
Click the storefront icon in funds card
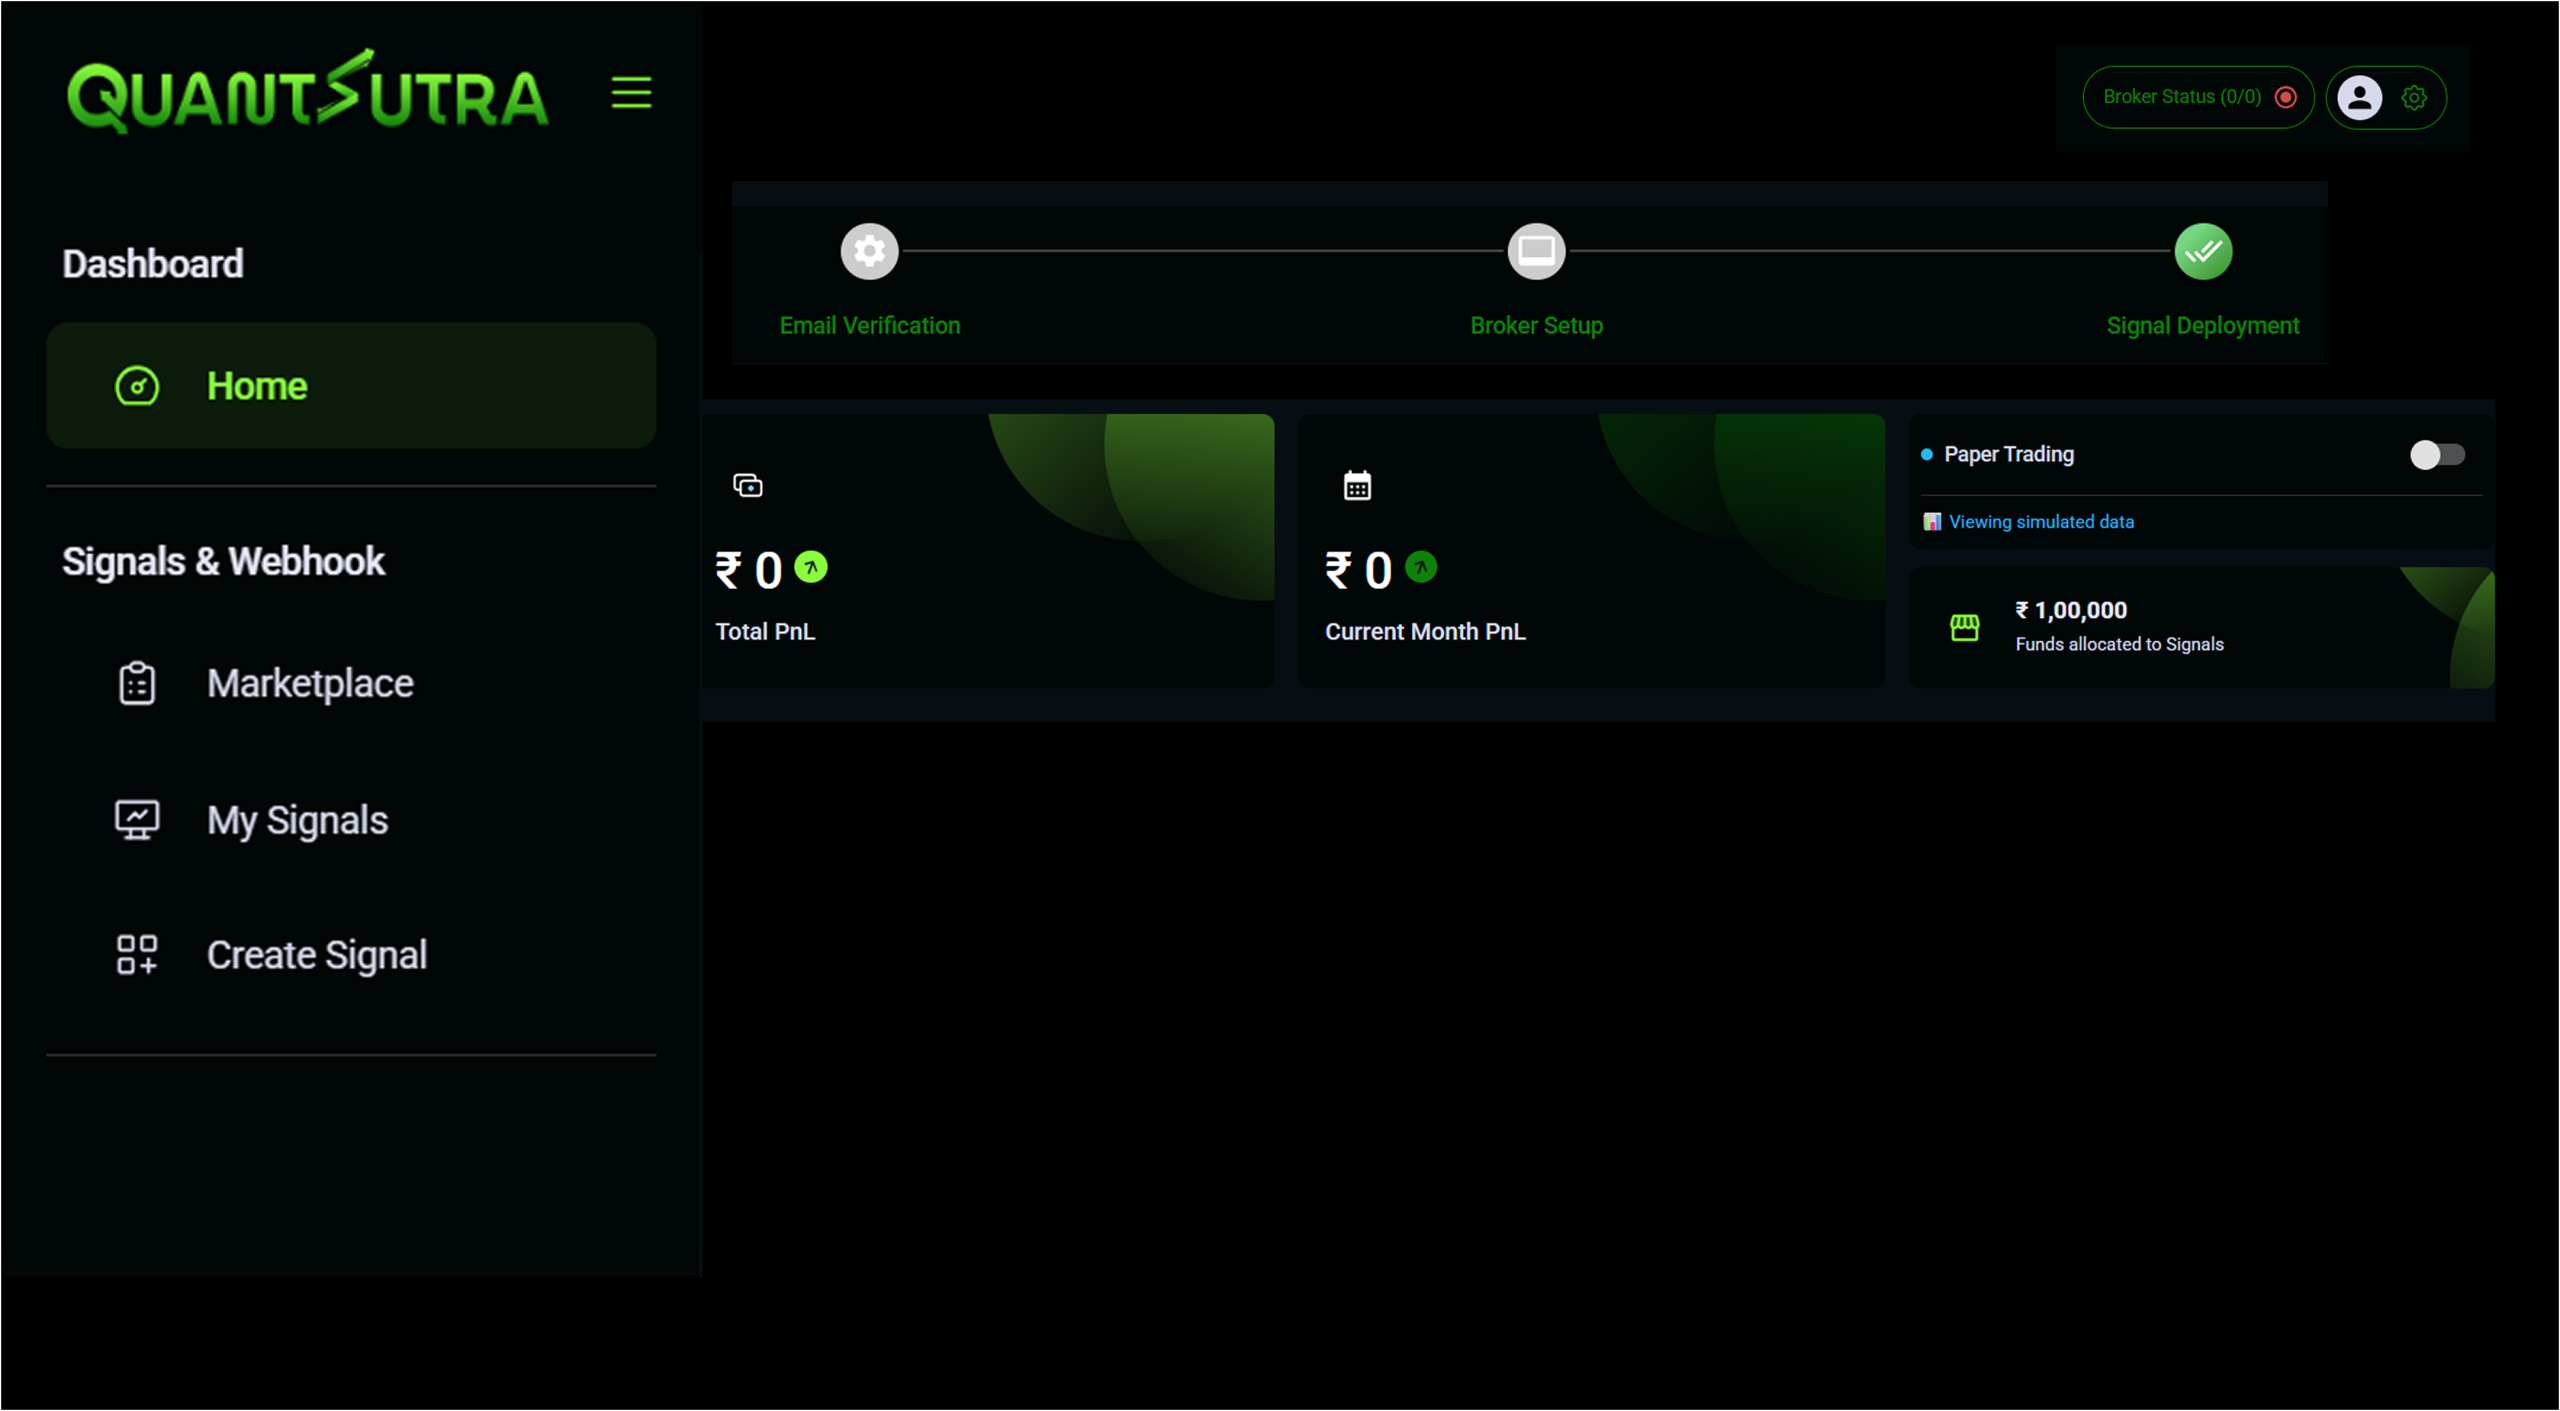pos(1964,627)
